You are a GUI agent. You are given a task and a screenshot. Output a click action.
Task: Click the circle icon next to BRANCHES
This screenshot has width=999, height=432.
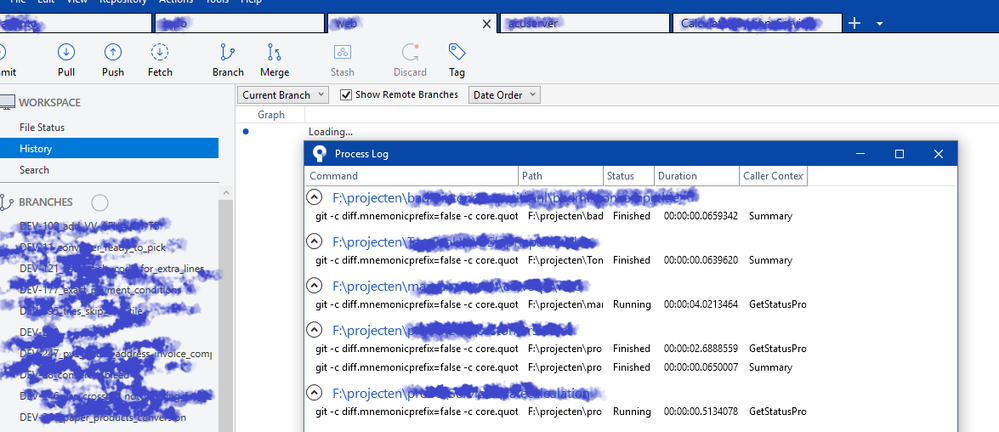pos(99,203)
